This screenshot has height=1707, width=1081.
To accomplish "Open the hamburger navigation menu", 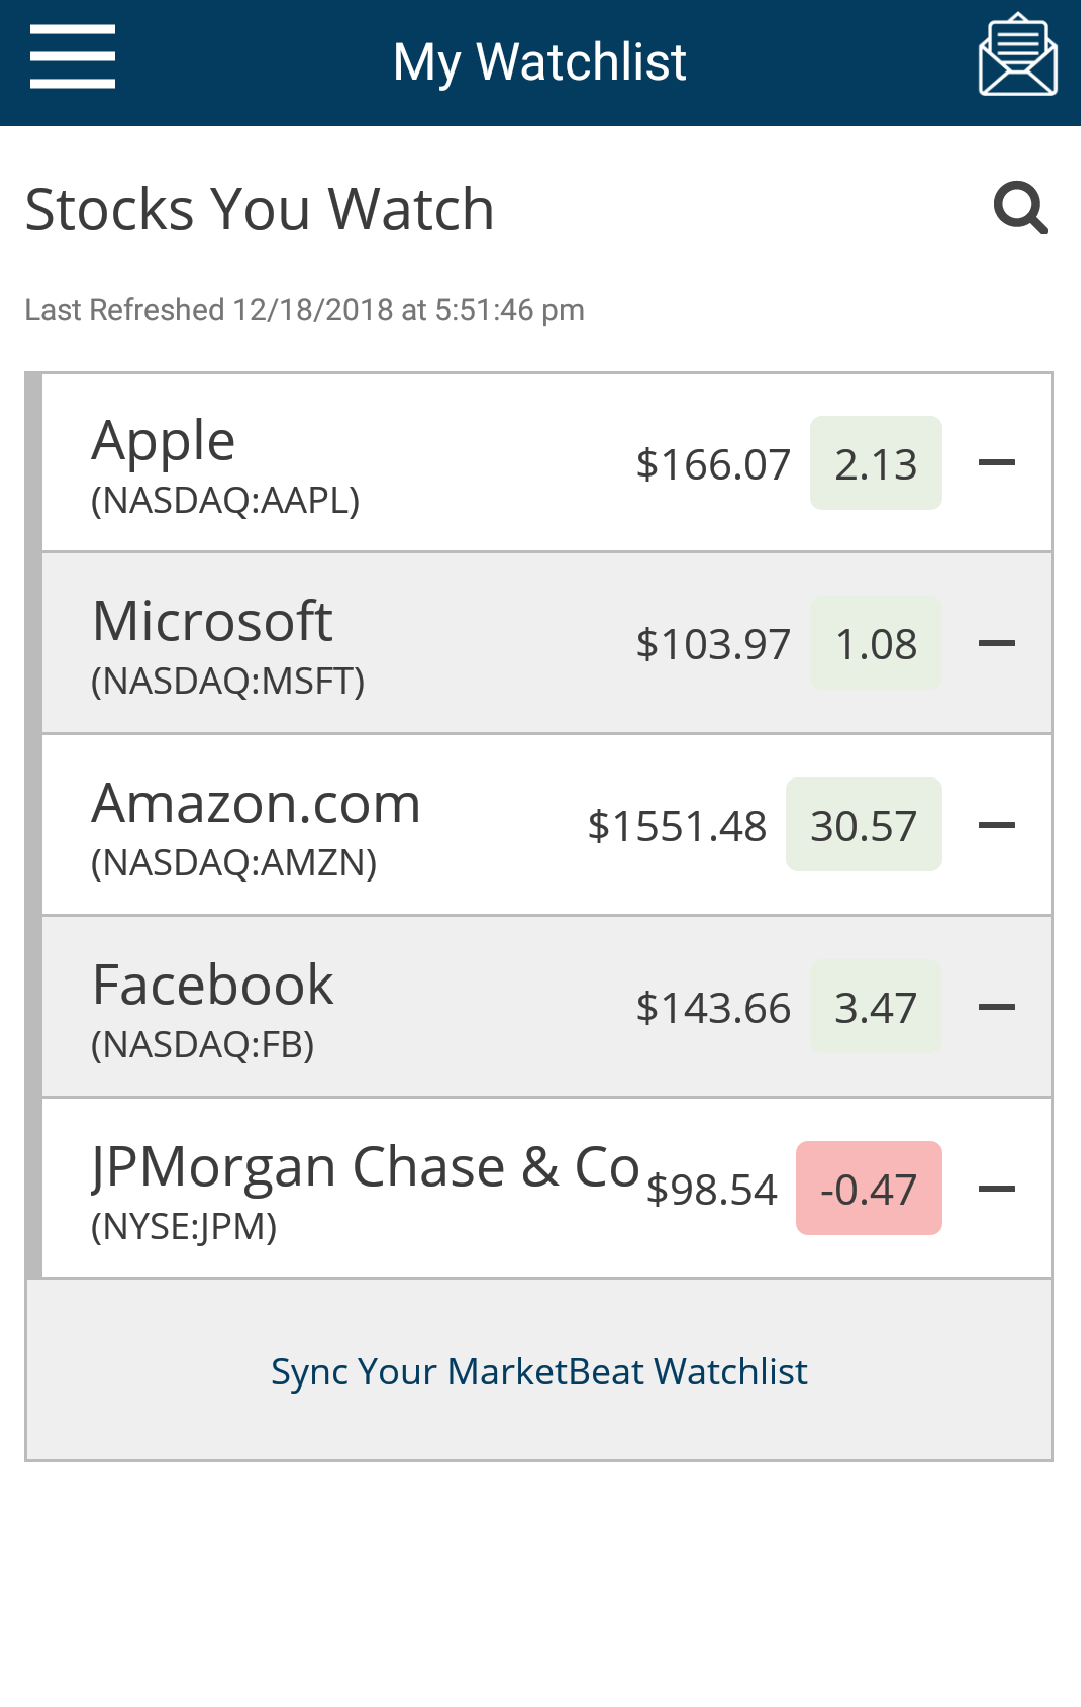I will (72, 58).
